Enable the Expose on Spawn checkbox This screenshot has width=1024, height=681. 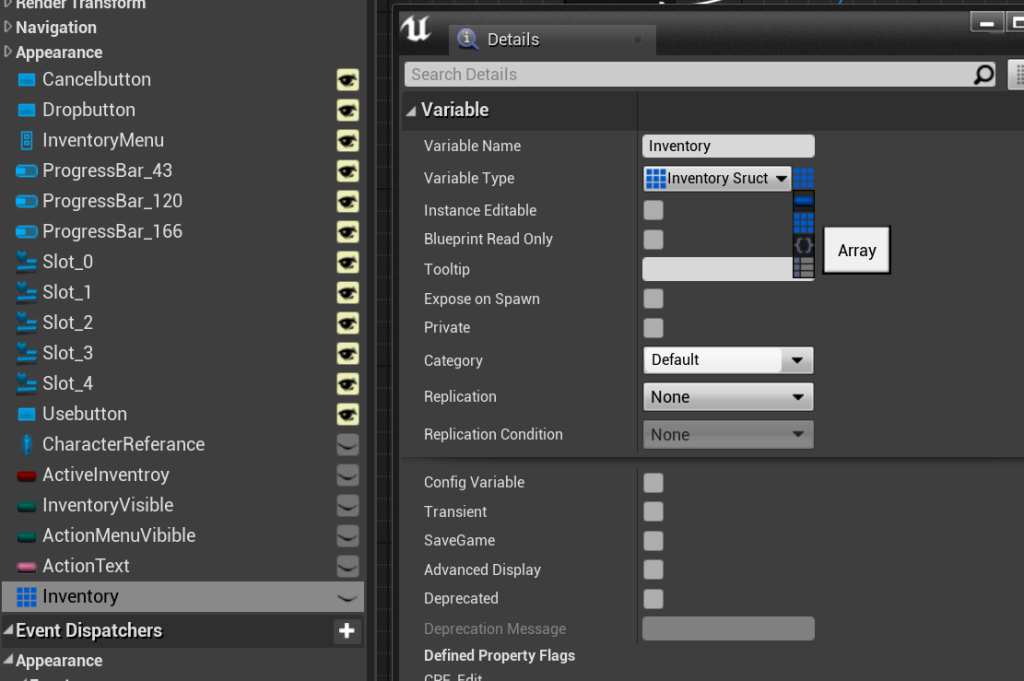pos(653,299)
